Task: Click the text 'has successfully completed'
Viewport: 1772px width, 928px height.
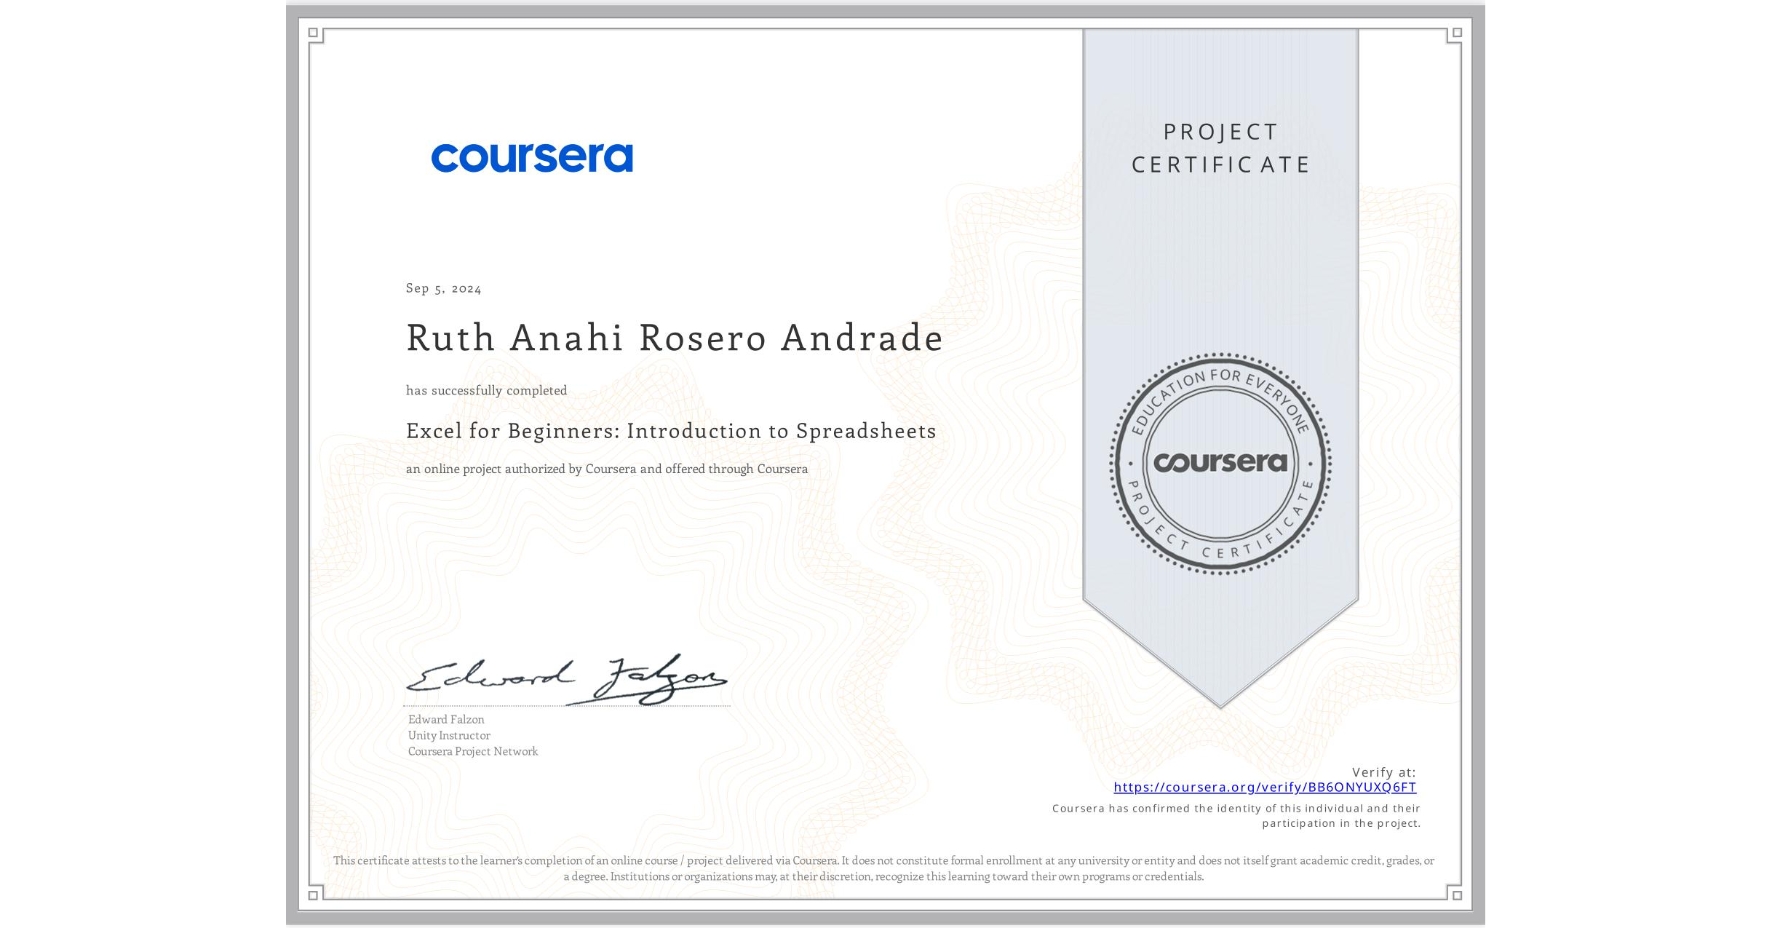Action: pos(486,390)
